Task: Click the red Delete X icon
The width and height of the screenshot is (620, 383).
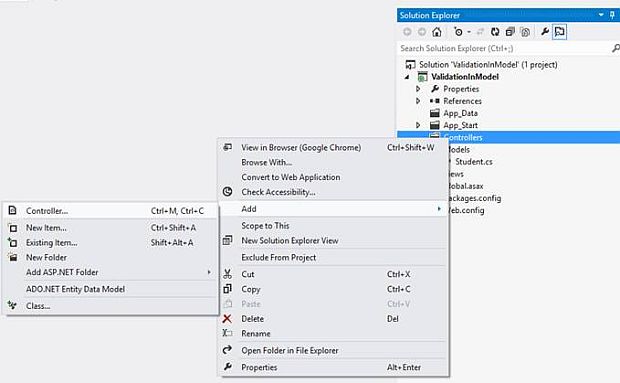Action: [227, 319]
